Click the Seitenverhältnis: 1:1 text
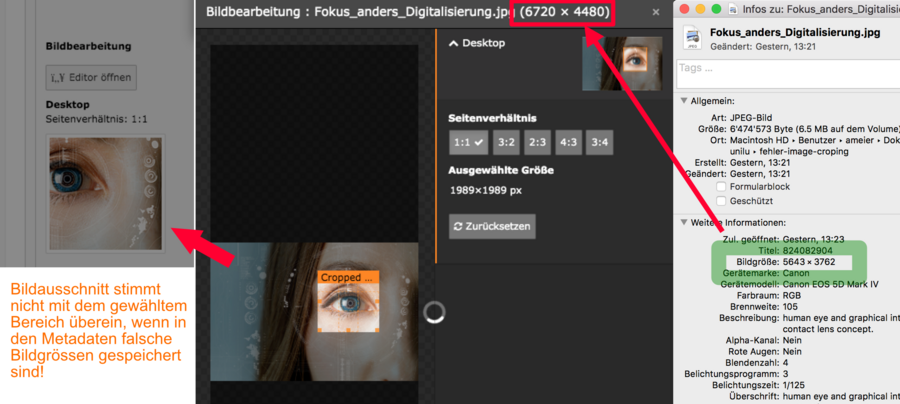This screenshot has width=900, height=404. [96, 119]
